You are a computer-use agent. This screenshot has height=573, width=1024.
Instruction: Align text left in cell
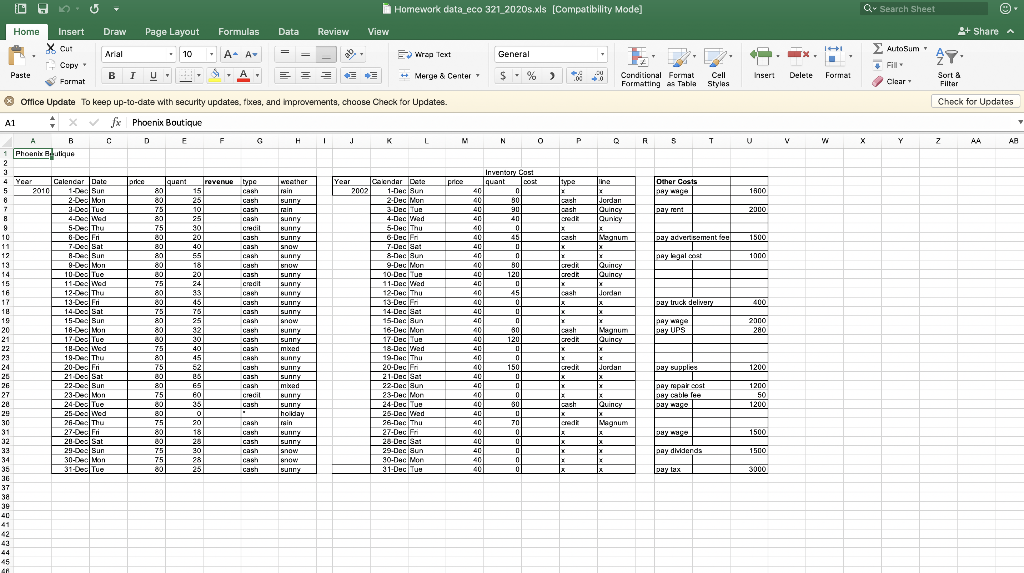[x=285, y=76]
